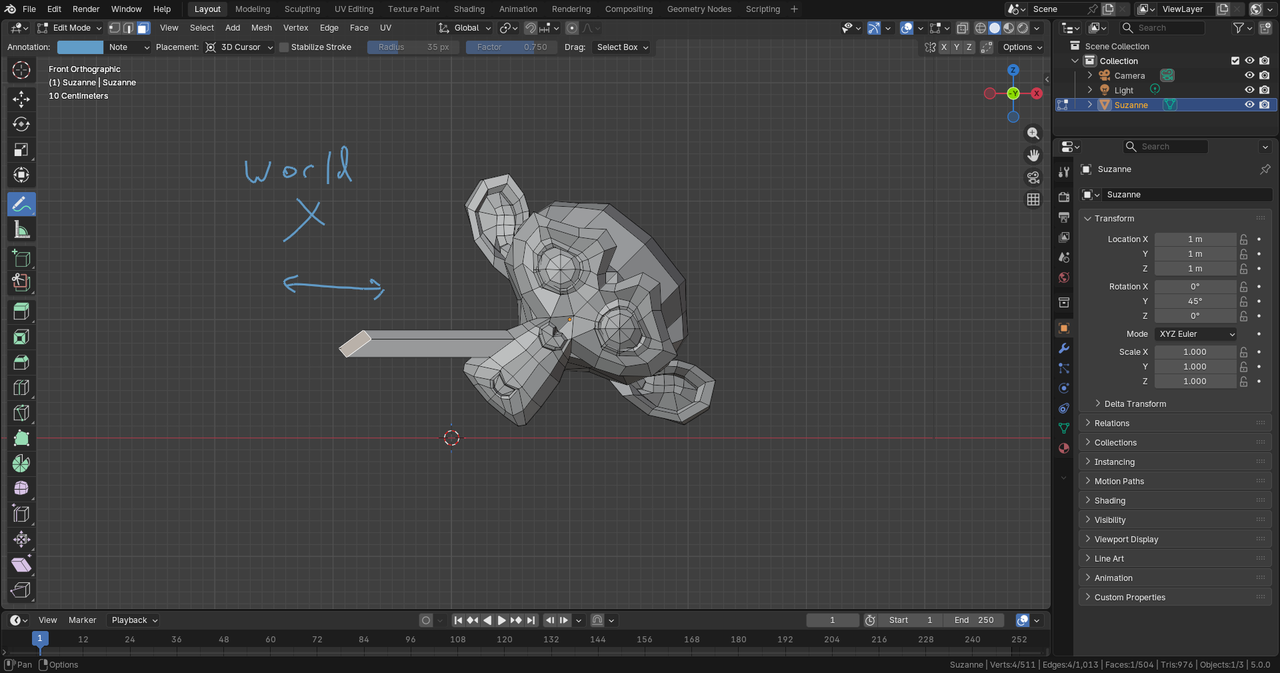Toggle Camera visibility in outliner
Screen dimensions: 1280x673
[1249, 76]
